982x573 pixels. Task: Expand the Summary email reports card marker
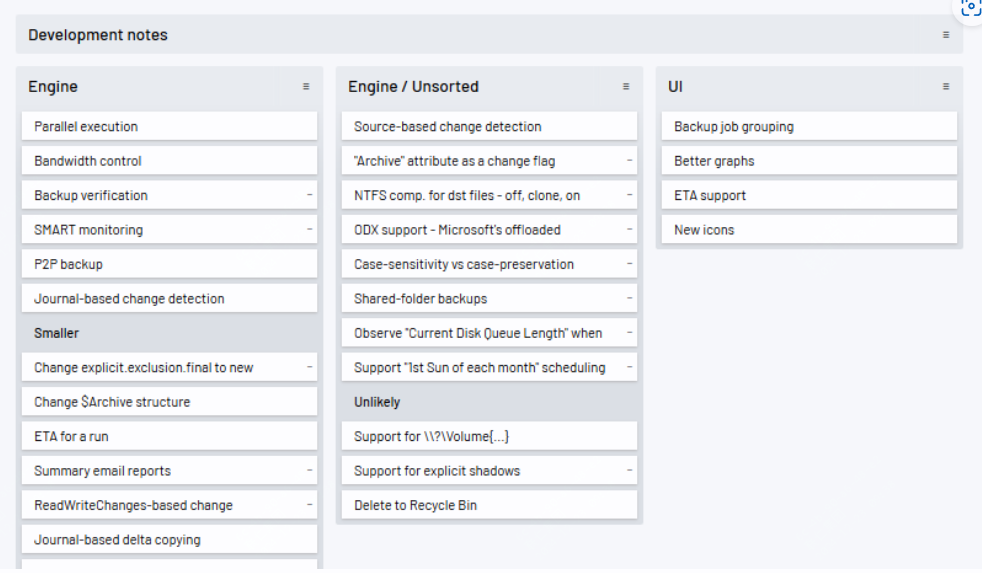click(x=309, y=471)
